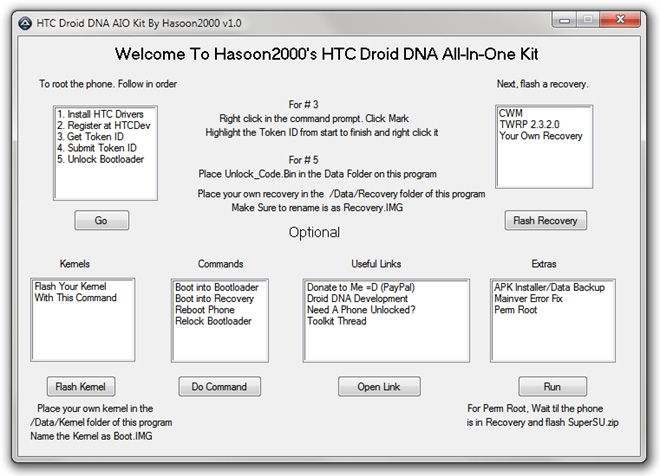This screenshot has height=476, width=660.
Task: Select 'Reboot Phone' command
Action: (205, 310)
